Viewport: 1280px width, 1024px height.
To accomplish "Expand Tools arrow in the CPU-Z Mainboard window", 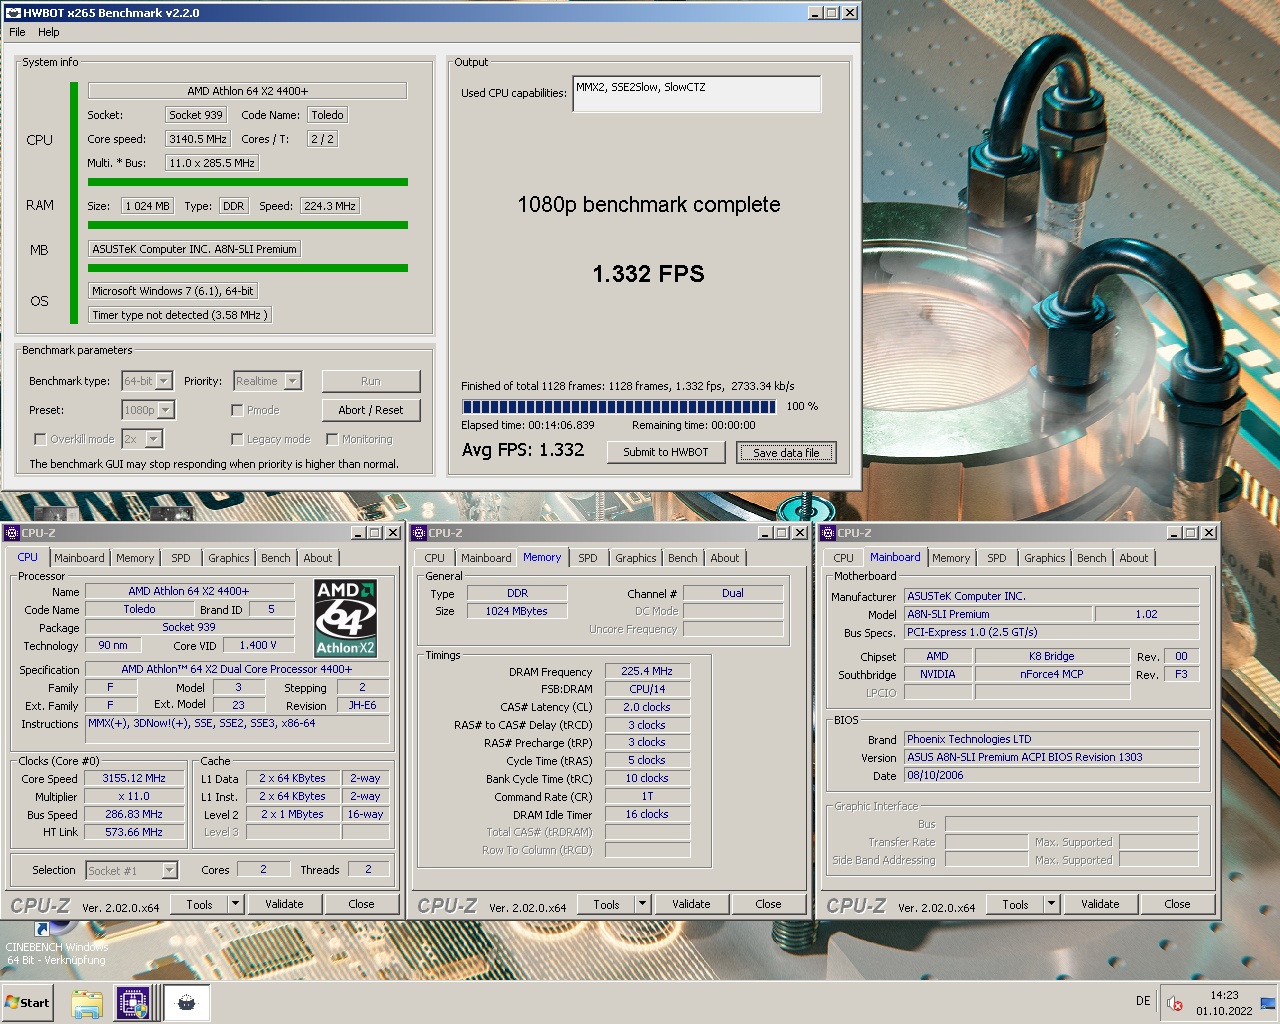I will point(1051,904).
